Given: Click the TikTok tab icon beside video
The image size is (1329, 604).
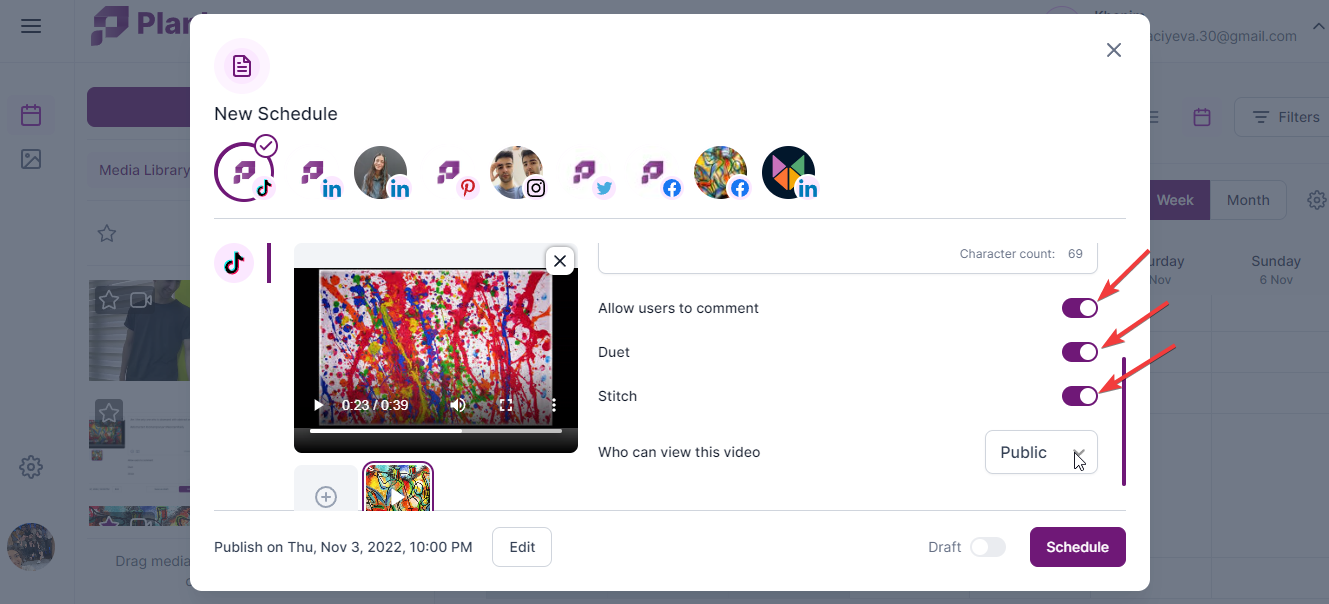Looking at the screenshot, I should [x=234, y=263].
